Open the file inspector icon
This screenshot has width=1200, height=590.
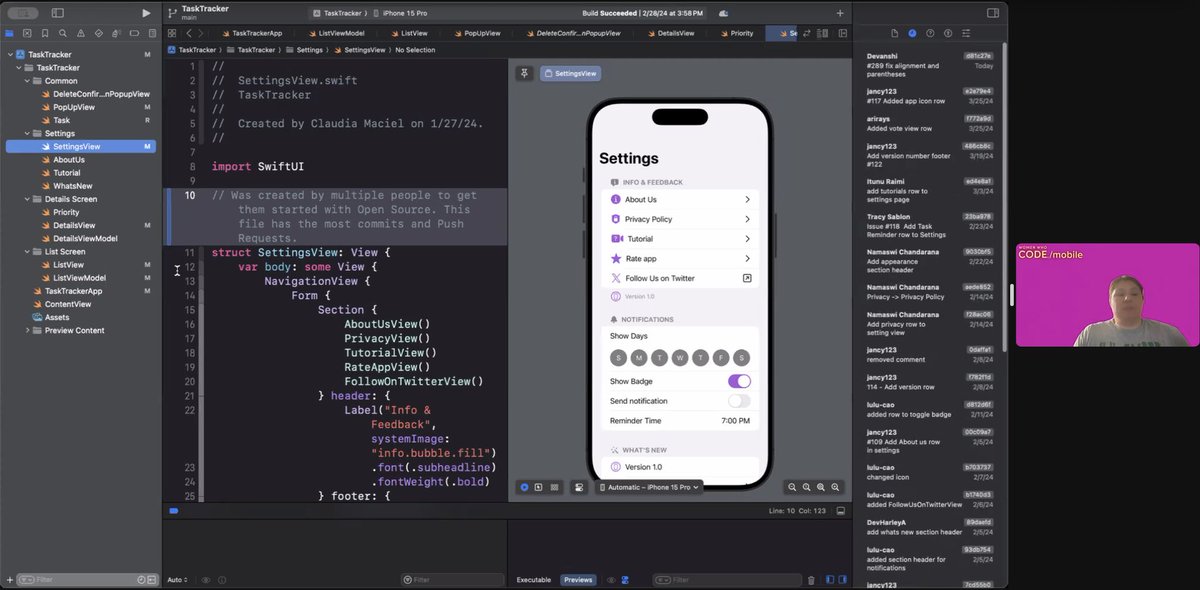(895, 33)
